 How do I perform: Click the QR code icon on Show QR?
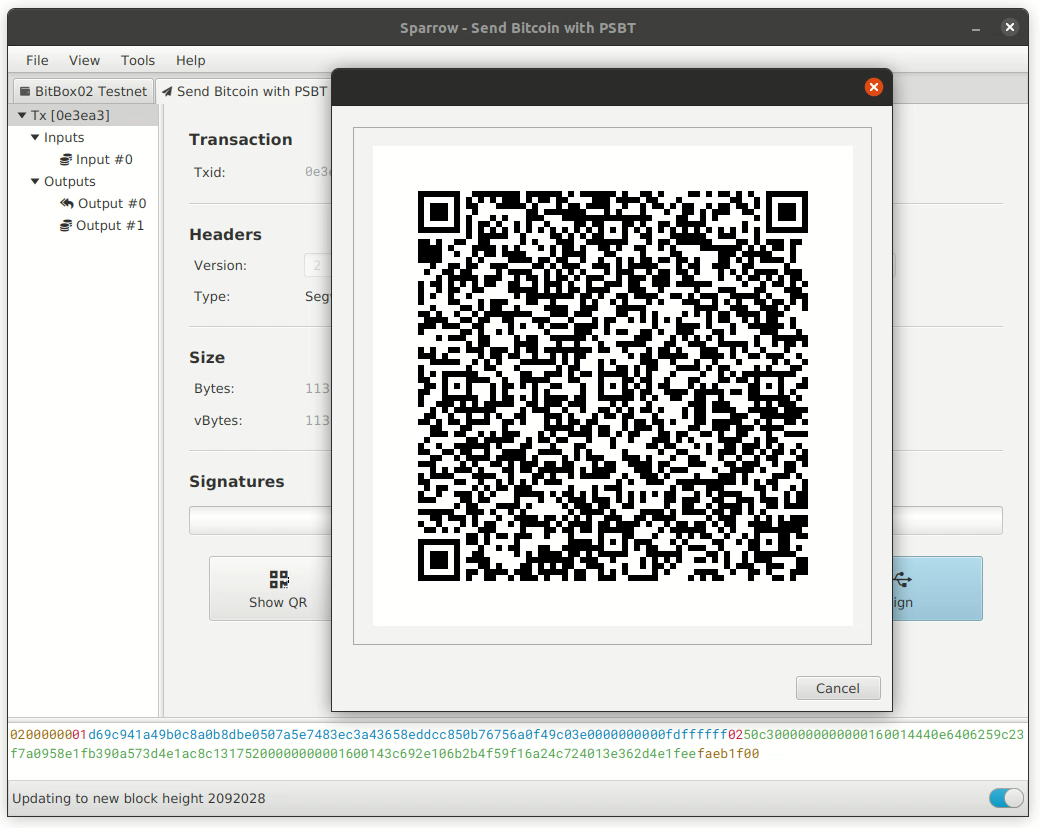tap(279, 579)
